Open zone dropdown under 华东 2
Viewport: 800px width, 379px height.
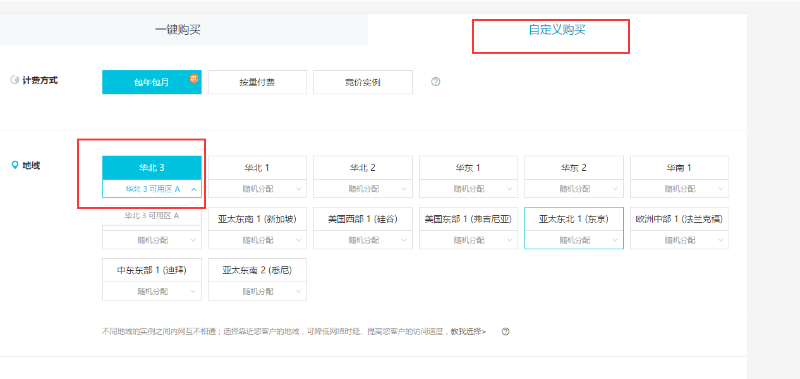point(574,189)
